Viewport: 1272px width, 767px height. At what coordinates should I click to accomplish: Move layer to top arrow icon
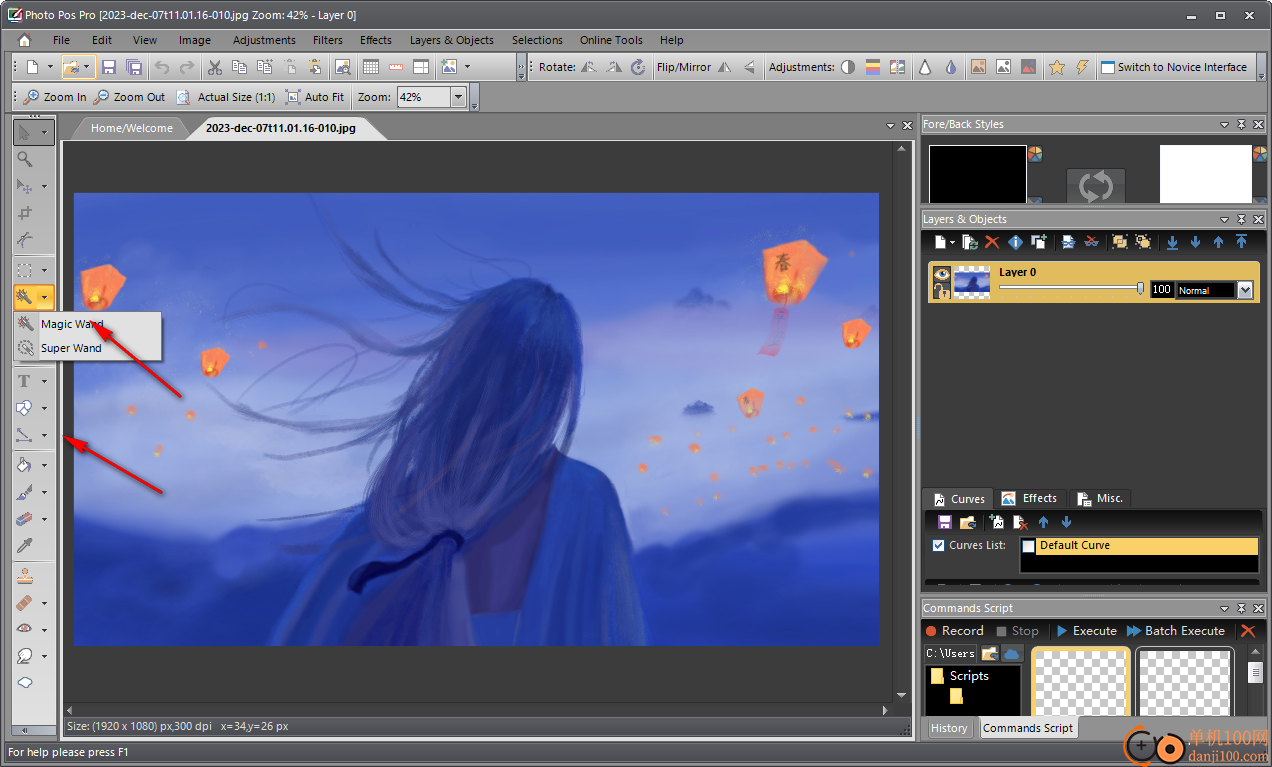(1241, 242)
